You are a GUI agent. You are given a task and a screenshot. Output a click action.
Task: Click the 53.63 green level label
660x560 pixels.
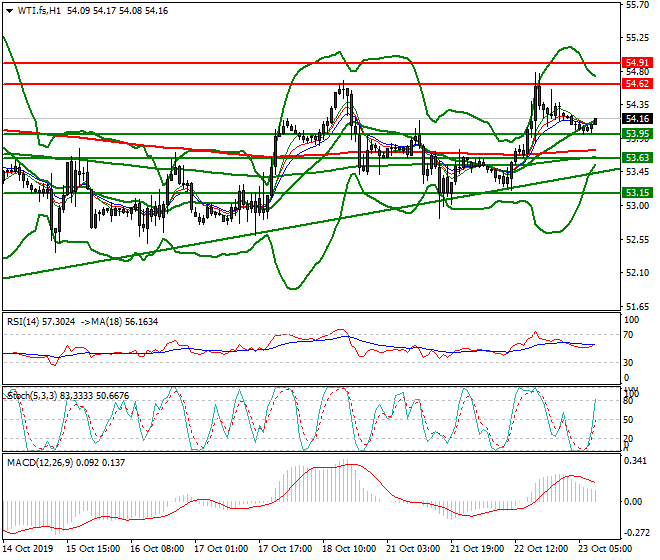[637, 158]
